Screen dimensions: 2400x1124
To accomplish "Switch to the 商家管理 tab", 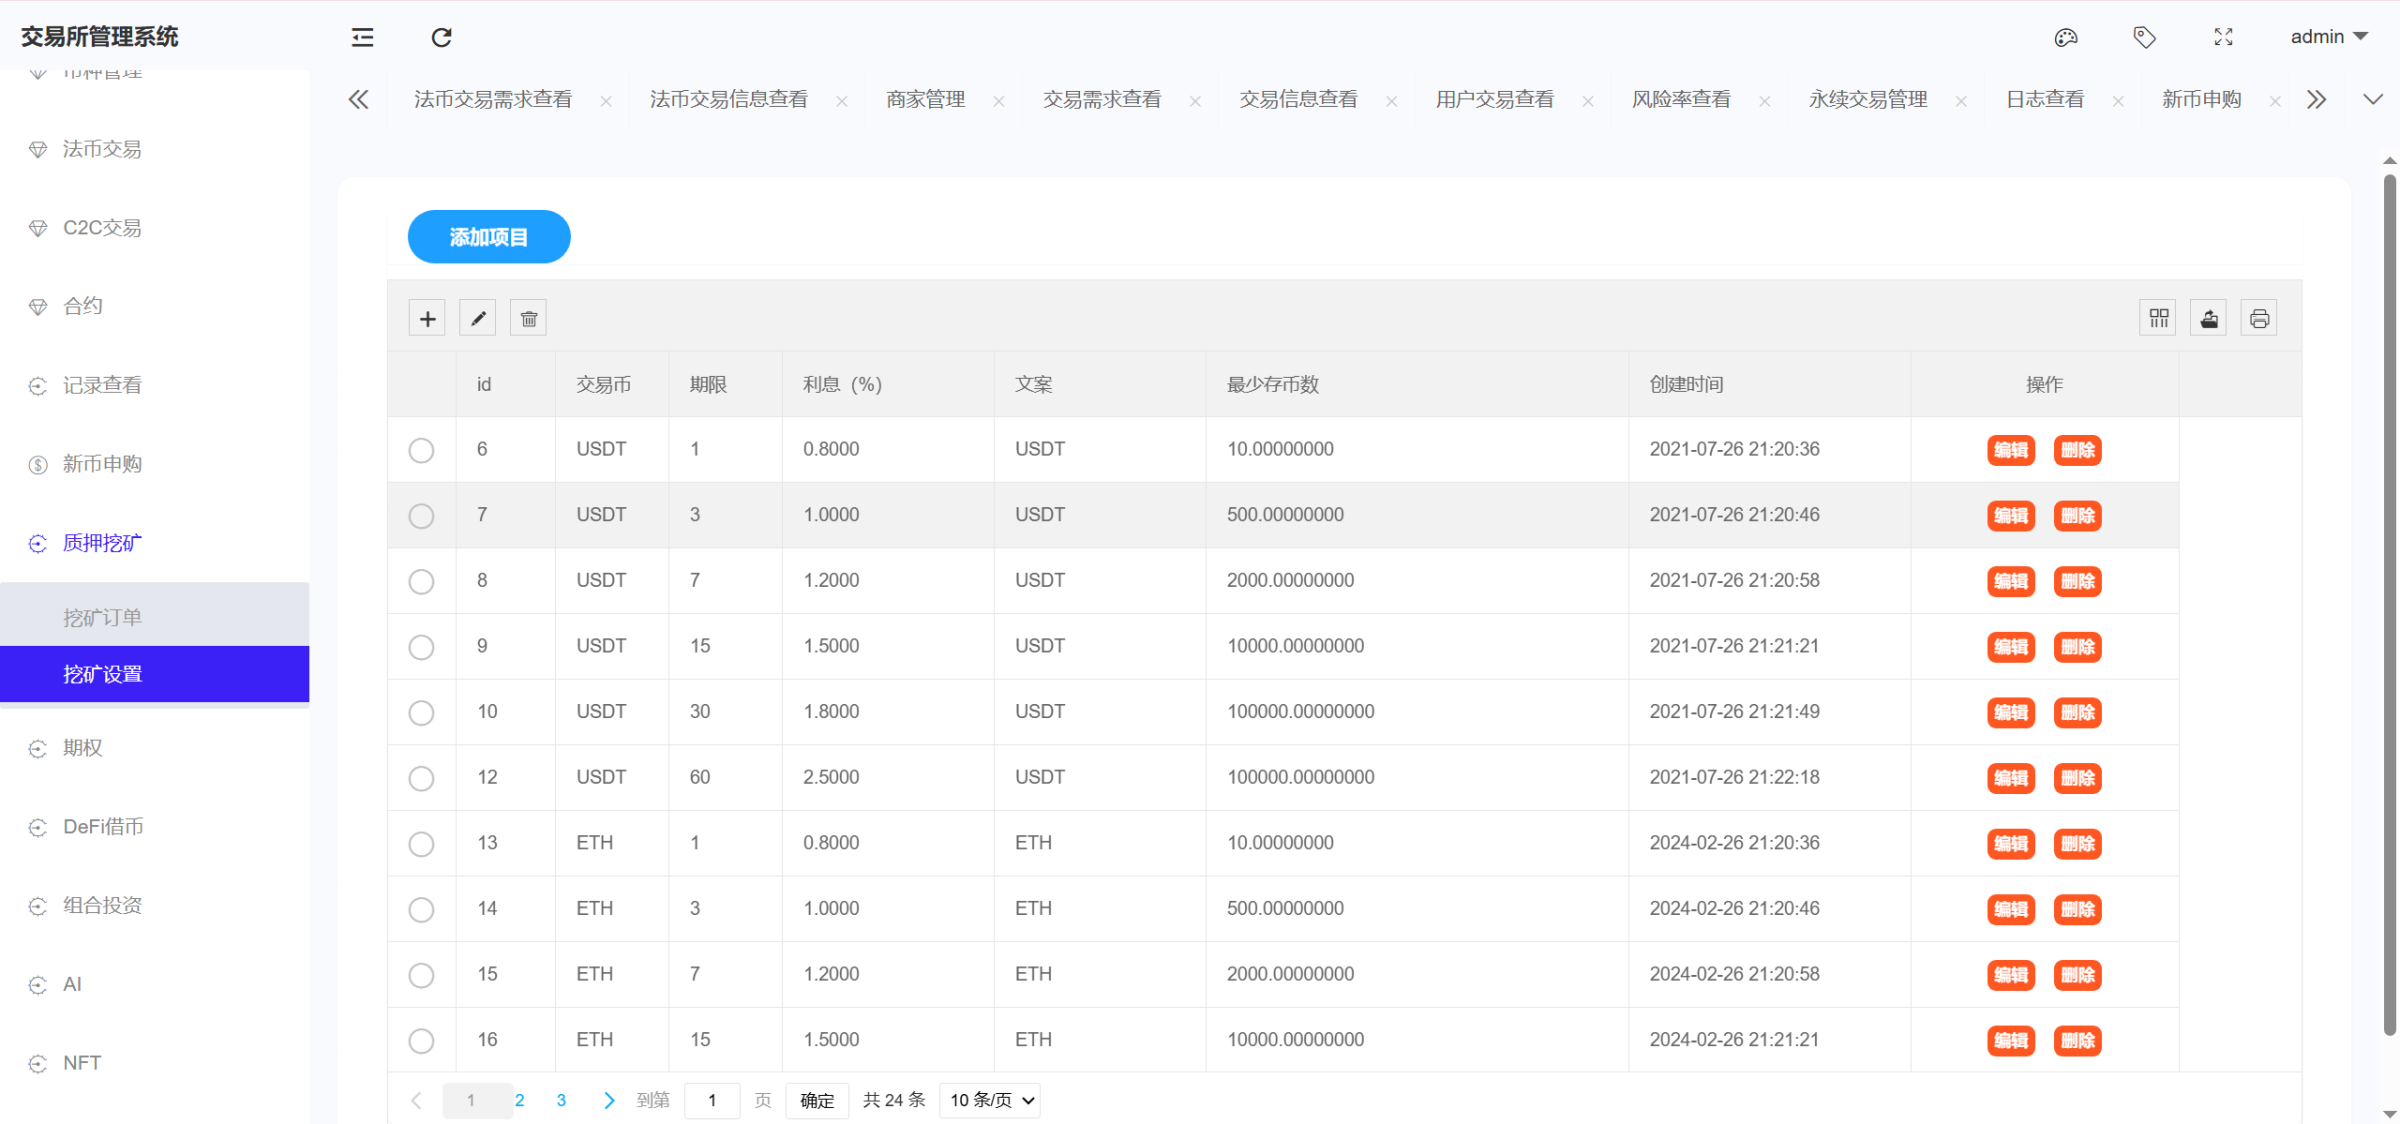I will tap(925, 100).
